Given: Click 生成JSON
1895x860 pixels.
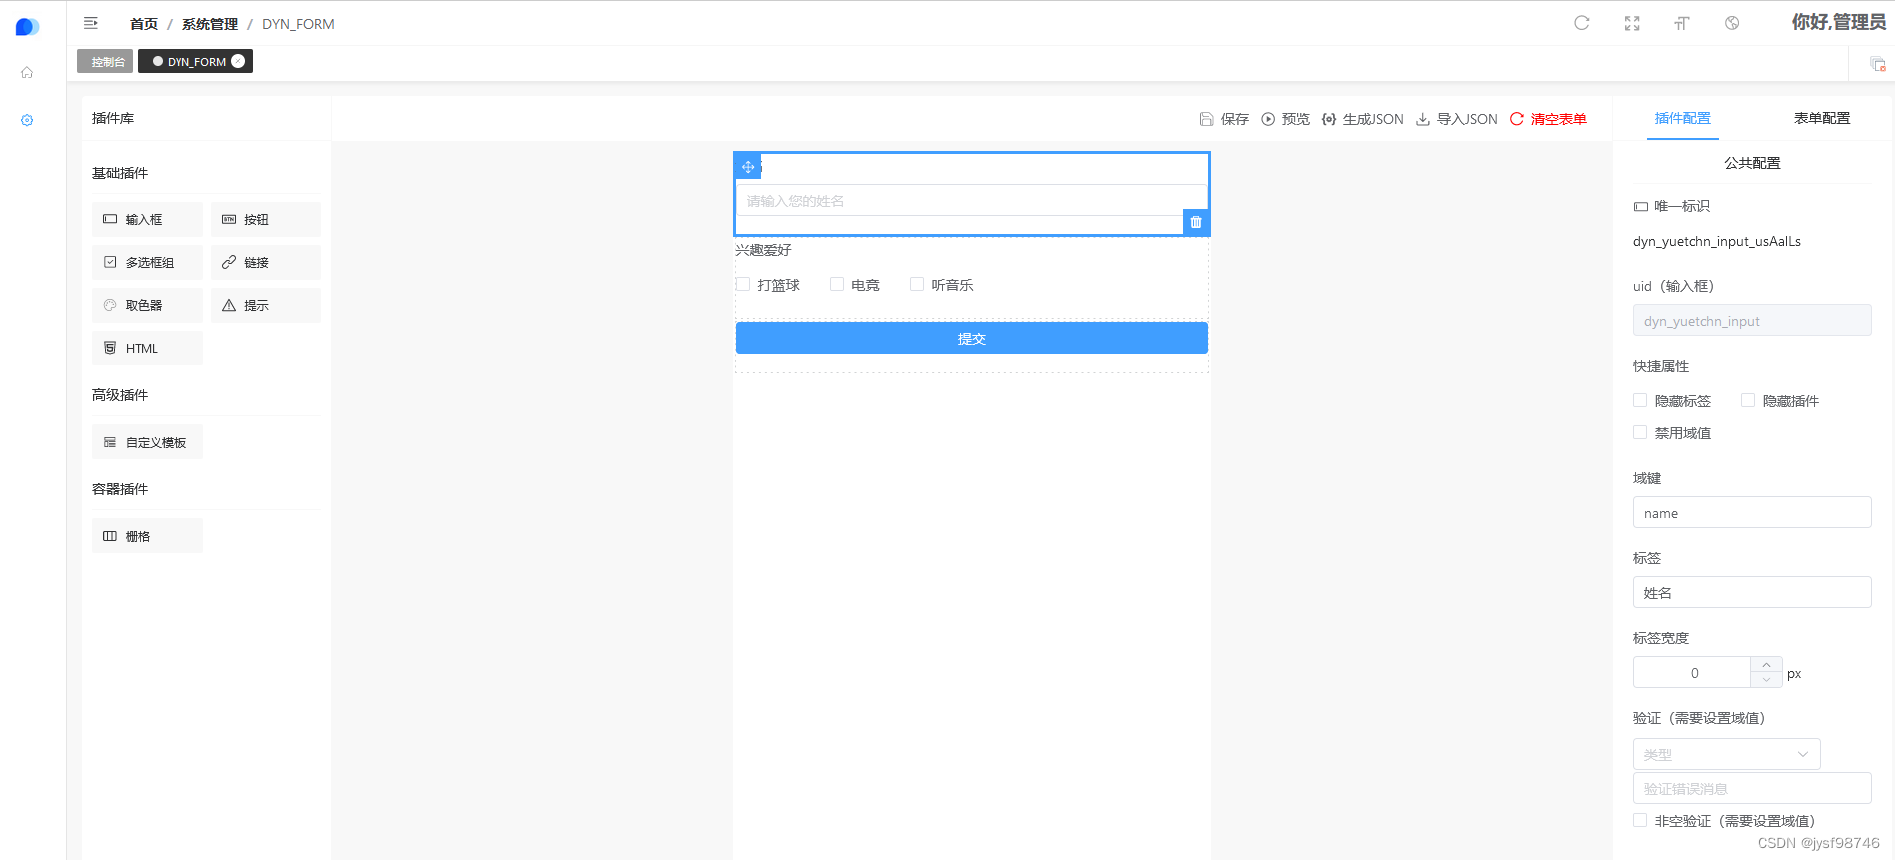Looking at the screenshot, I should (1362, 119).
